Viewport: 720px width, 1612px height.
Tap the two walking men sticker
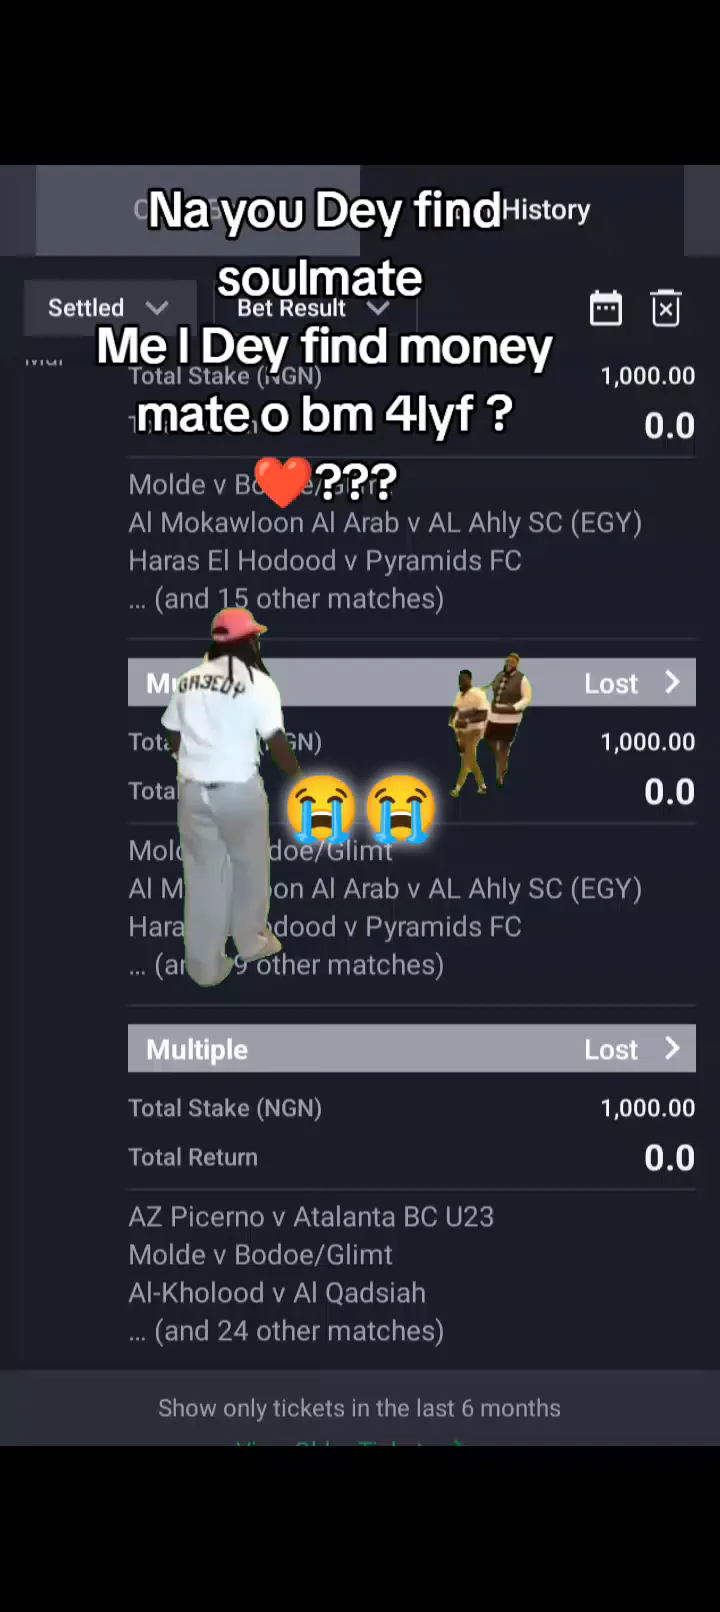pyautogui.click(x=489, y=720)
